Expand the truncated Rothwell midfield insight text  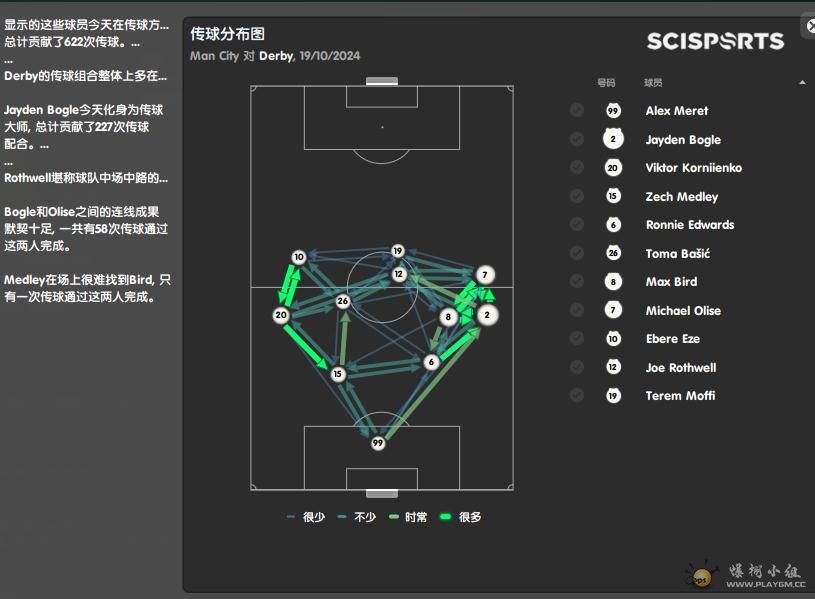(86, 178)
